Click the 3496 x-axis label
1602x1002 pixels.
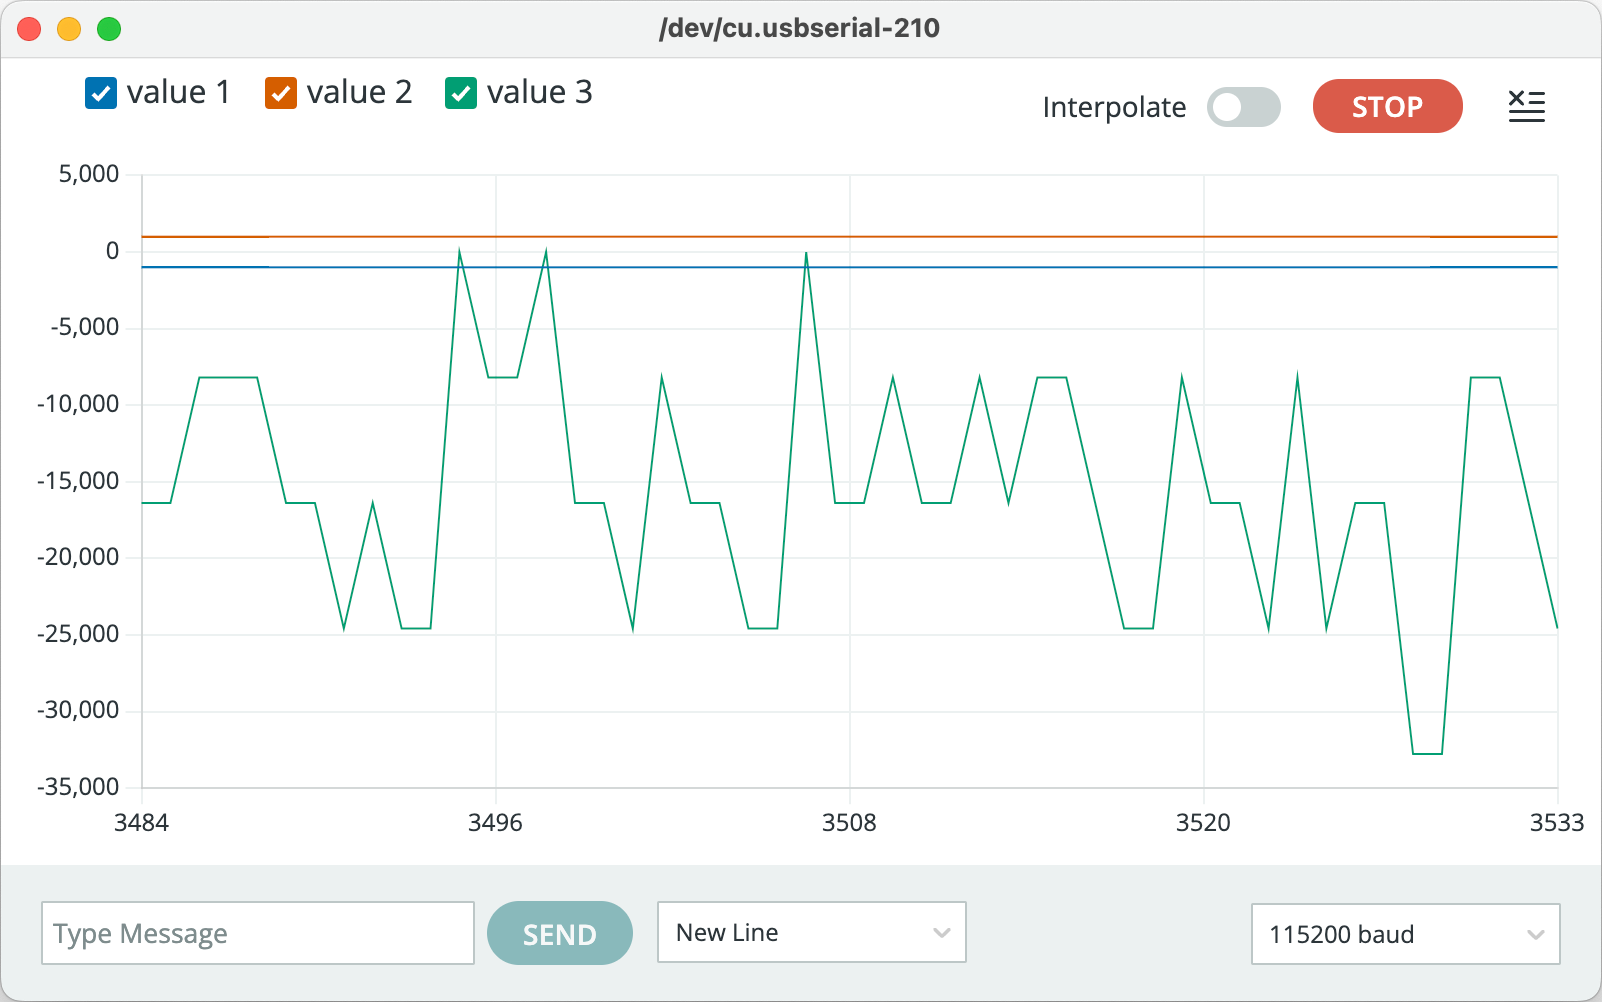pos(496,822)
